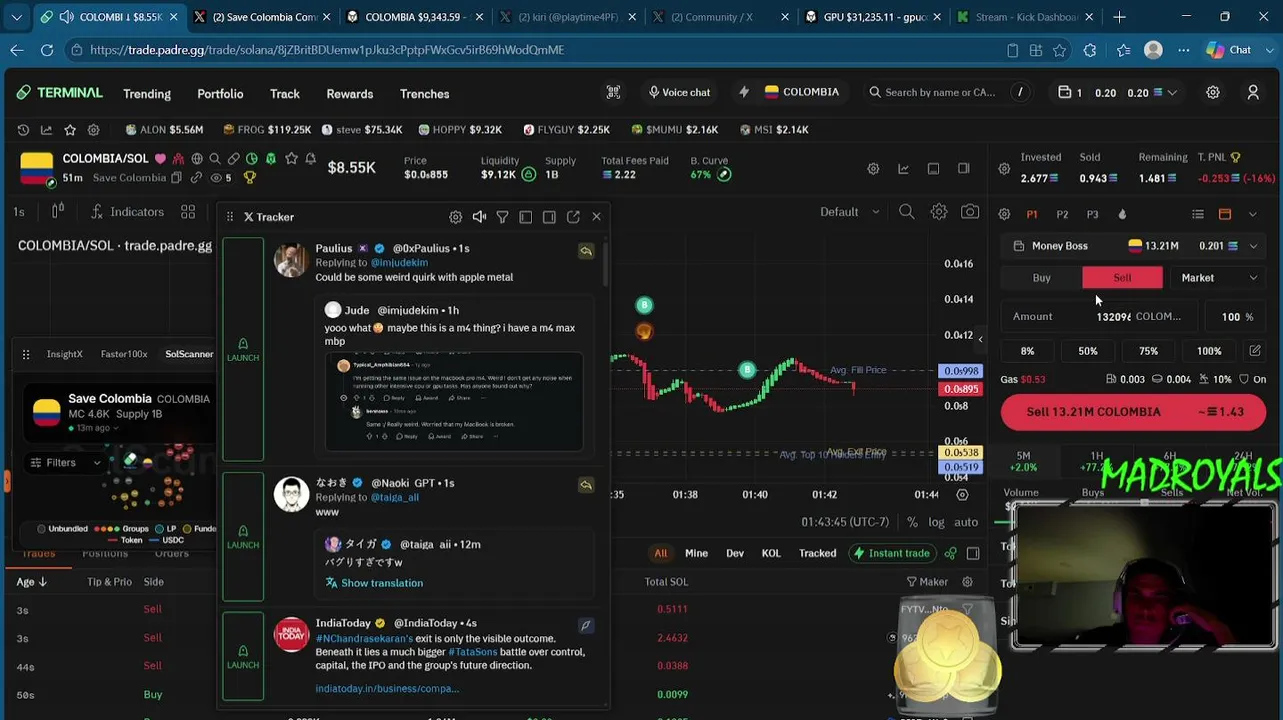Sort trades by the Age column
1283x720 pixels.
coord(32,582)
